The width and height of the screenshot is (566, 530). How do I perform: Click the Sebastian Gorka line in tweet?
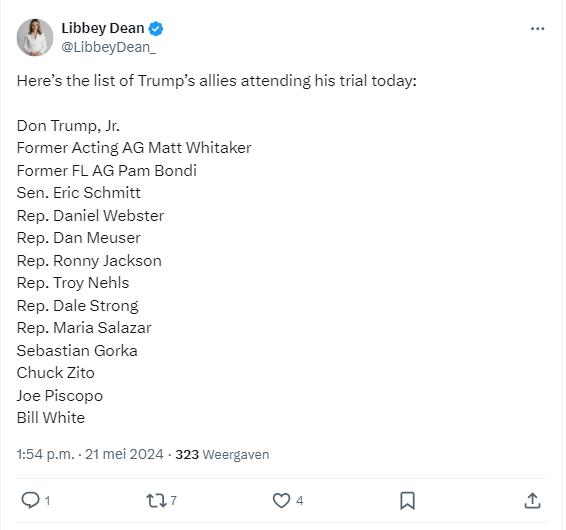(x=77, y=351)
